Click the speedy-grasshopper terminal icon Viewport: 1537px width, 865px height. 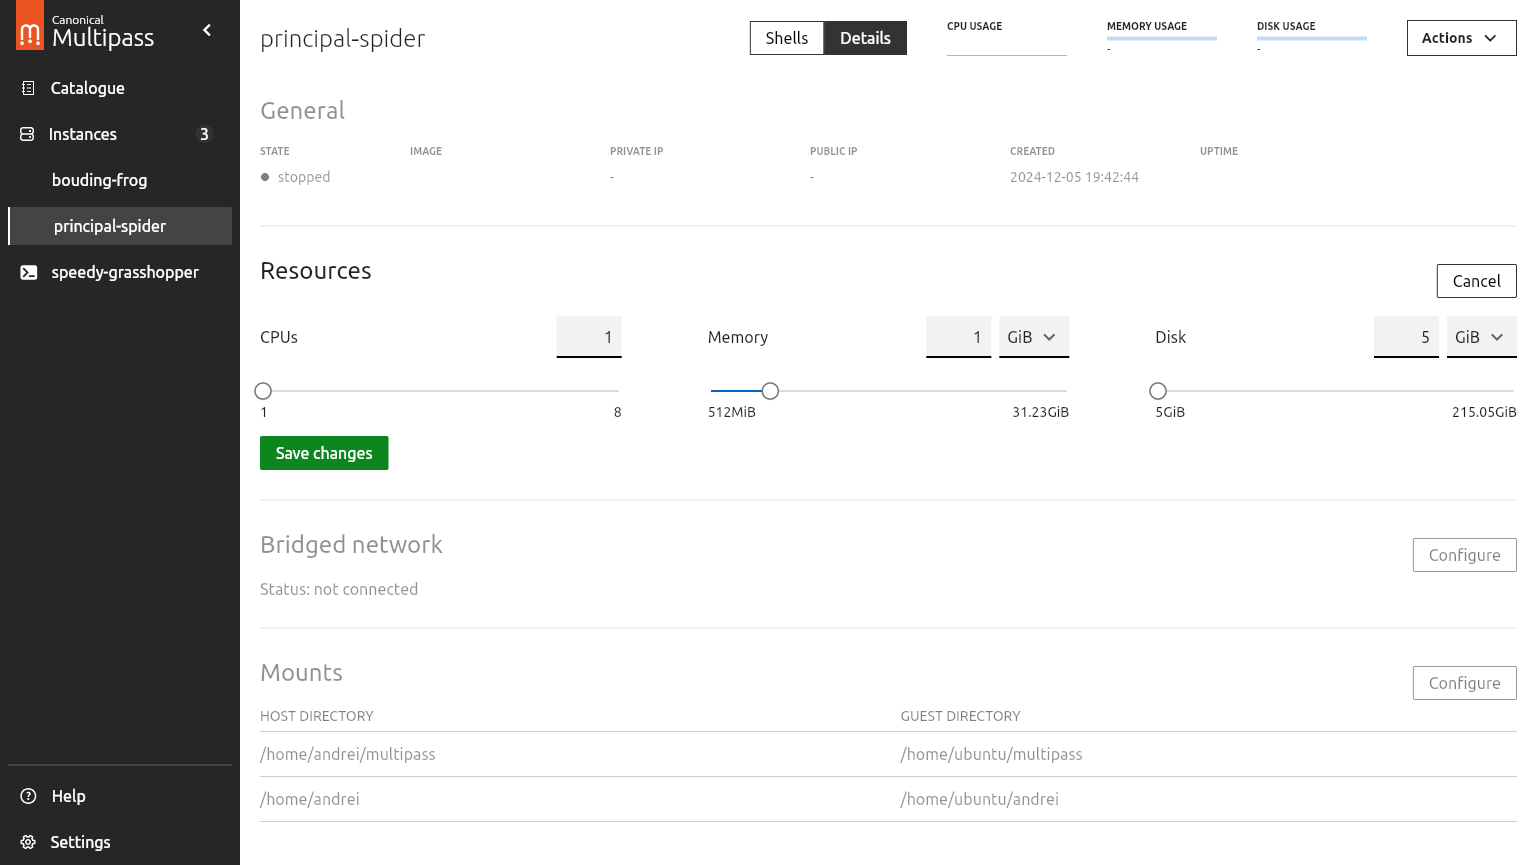point(29,272)
